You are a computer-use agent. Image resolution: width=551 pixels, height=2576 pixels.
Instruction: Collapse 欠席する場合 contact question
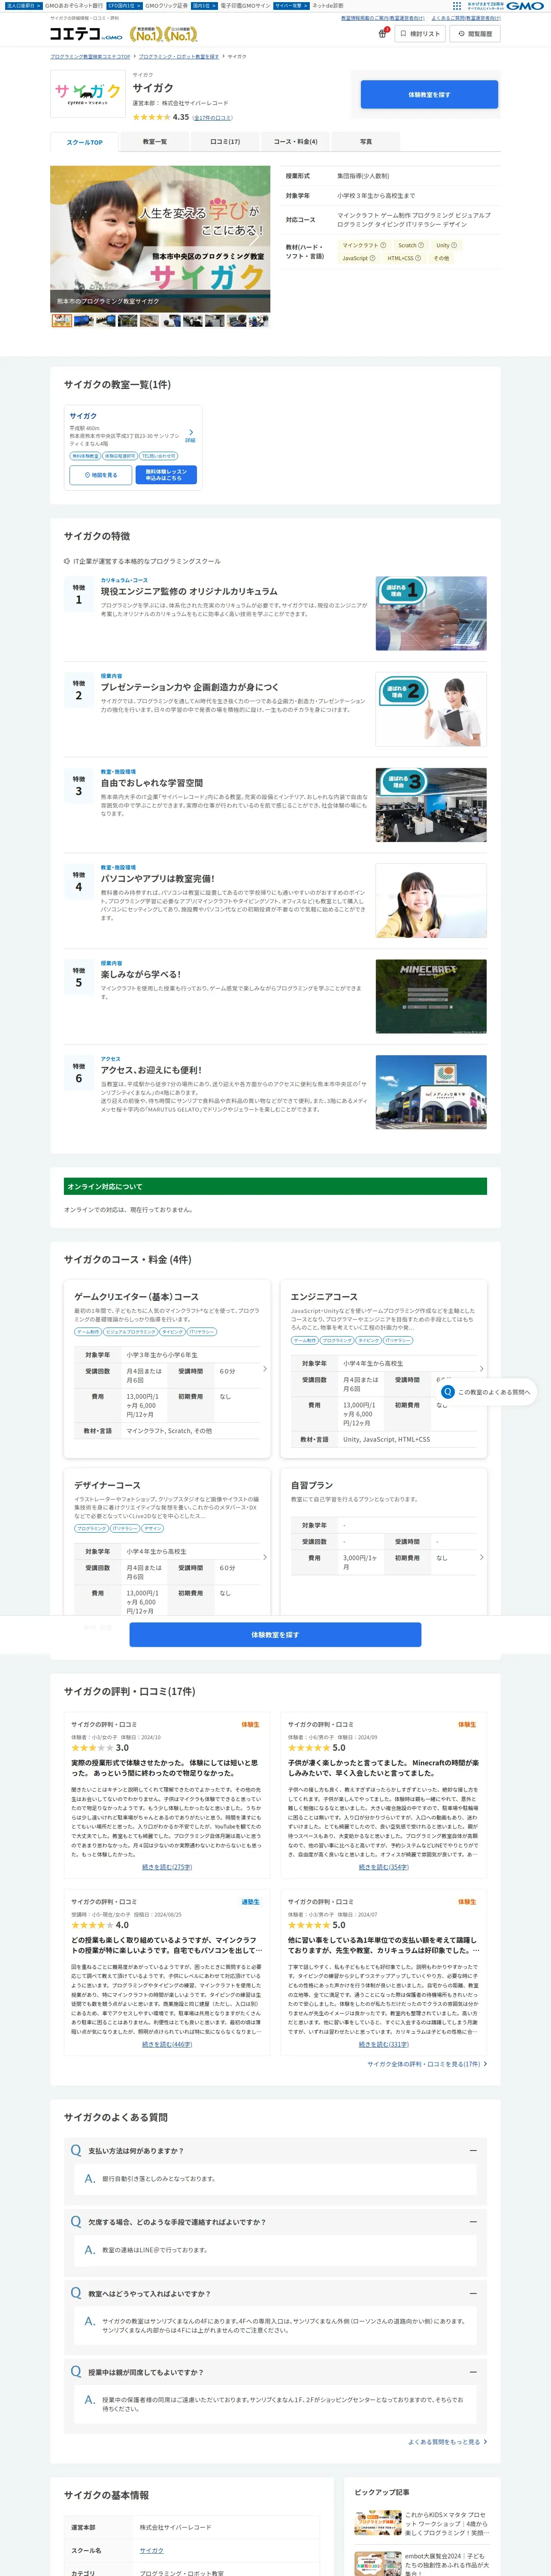pyautogui.click(x=275, y=2222)
